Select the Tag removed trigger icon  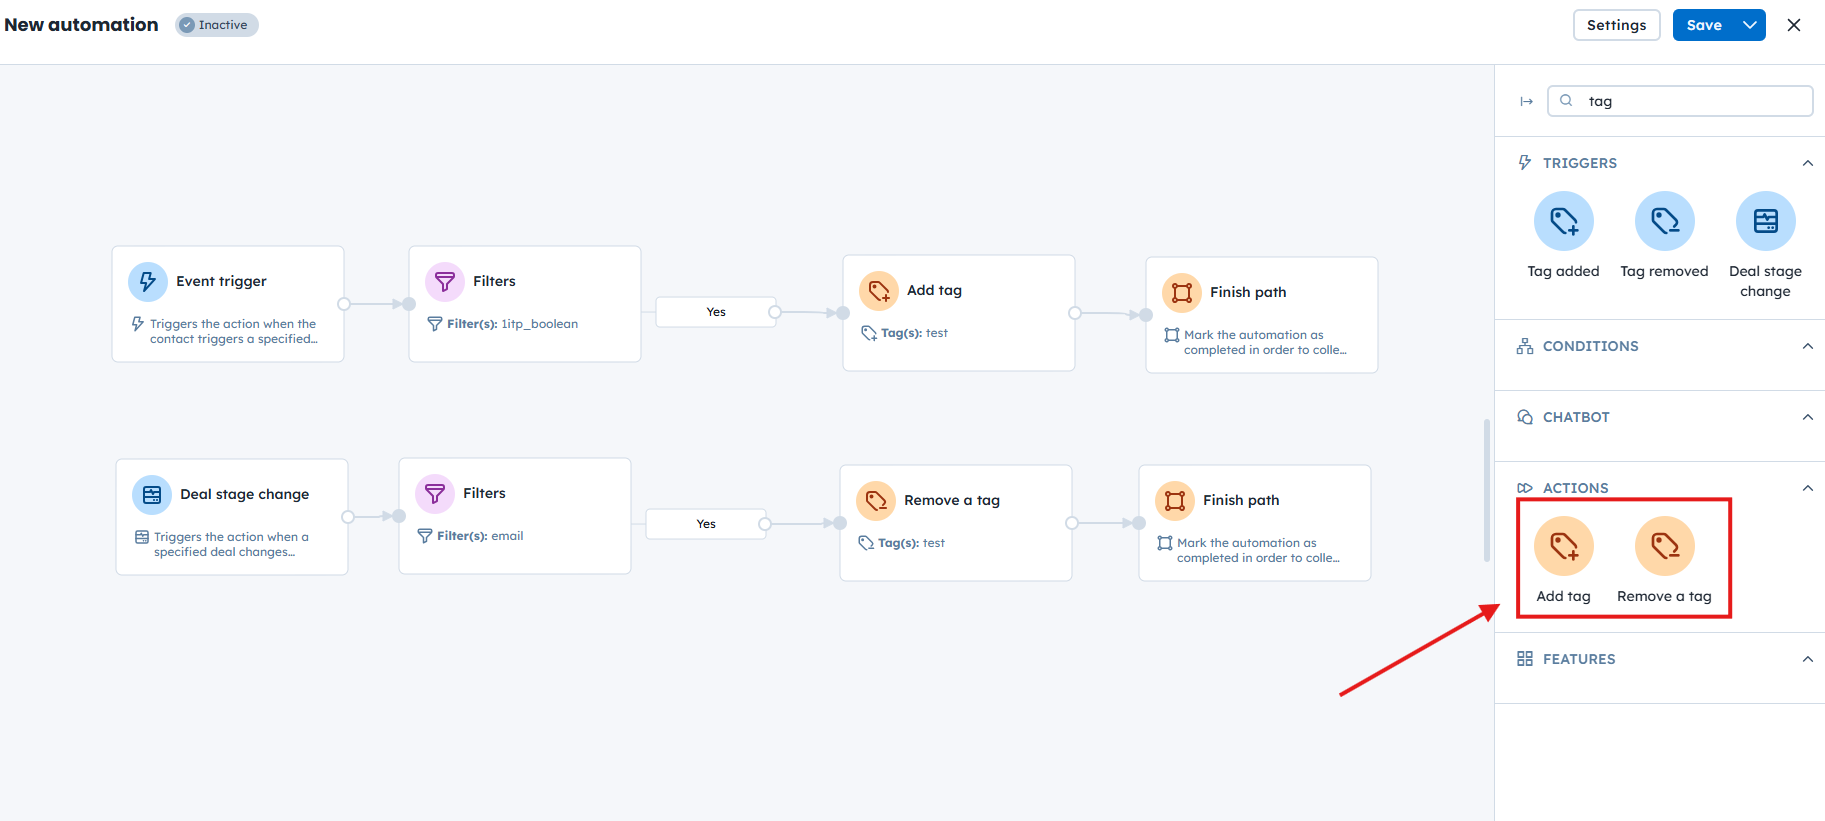pos(1664,221)
